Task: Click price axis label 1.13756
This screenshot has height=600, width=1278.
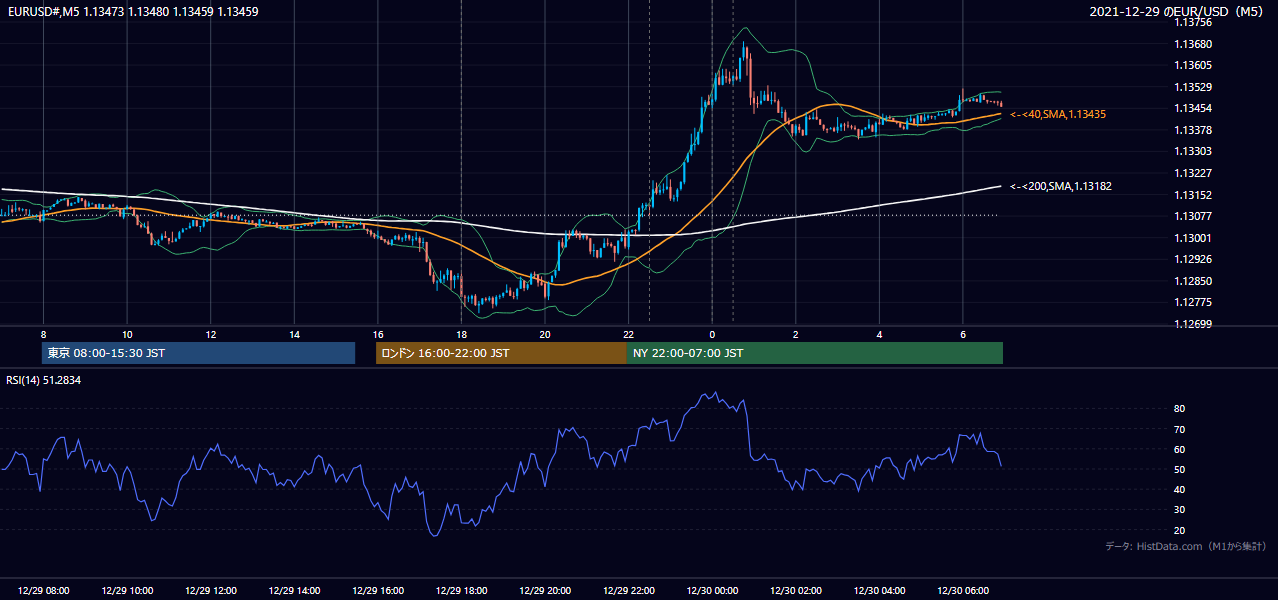Action: pos(1192,23)
